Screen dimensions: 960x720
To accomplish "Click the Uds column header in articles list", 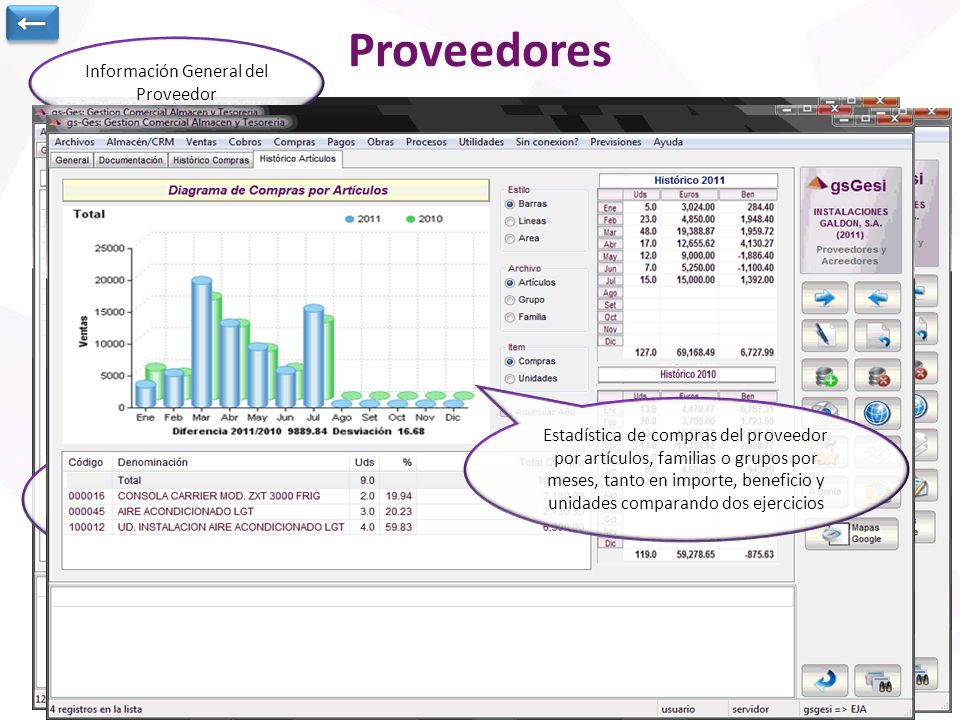I will 364,462.
